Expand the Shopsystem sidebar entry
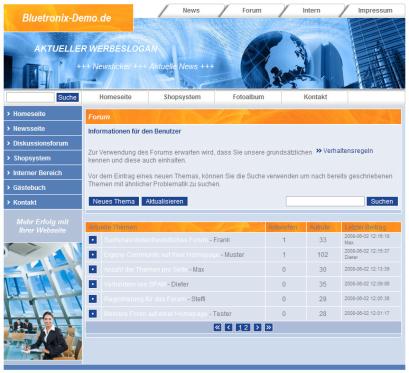Screen dimensions: 409x373 43,158
